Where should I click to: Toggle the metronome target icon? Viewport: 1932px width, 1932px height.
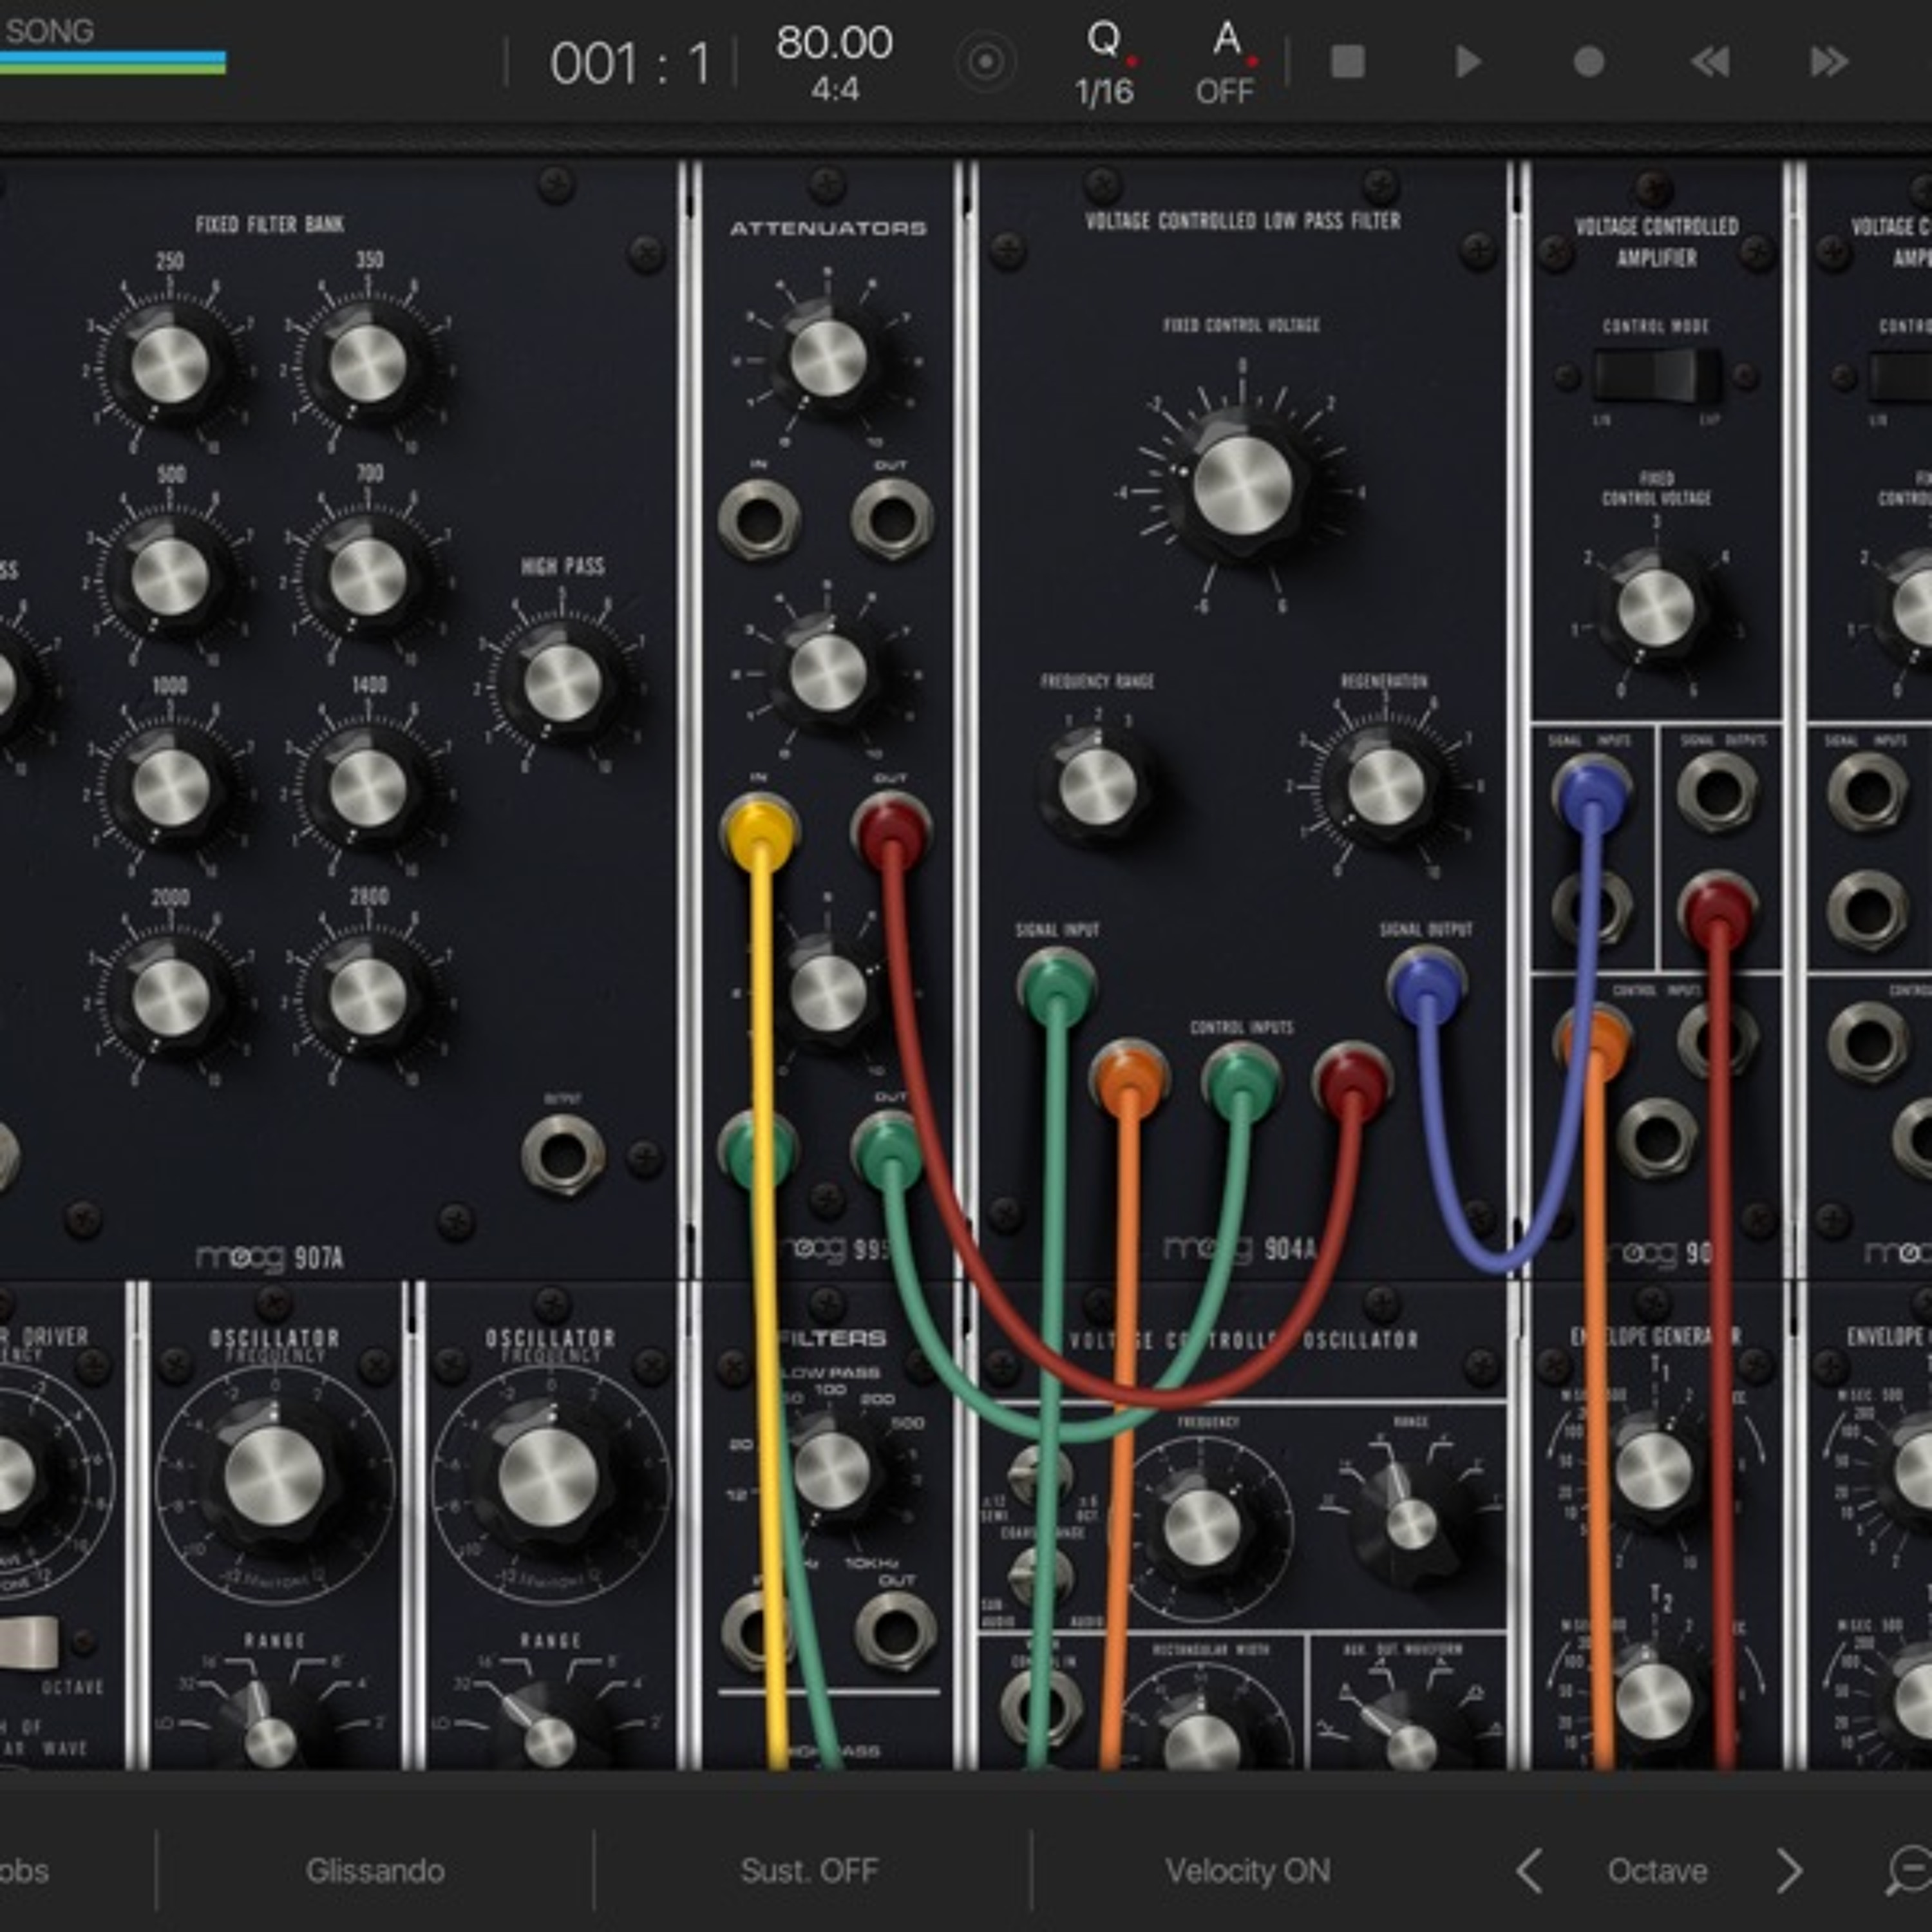point(986,63)
